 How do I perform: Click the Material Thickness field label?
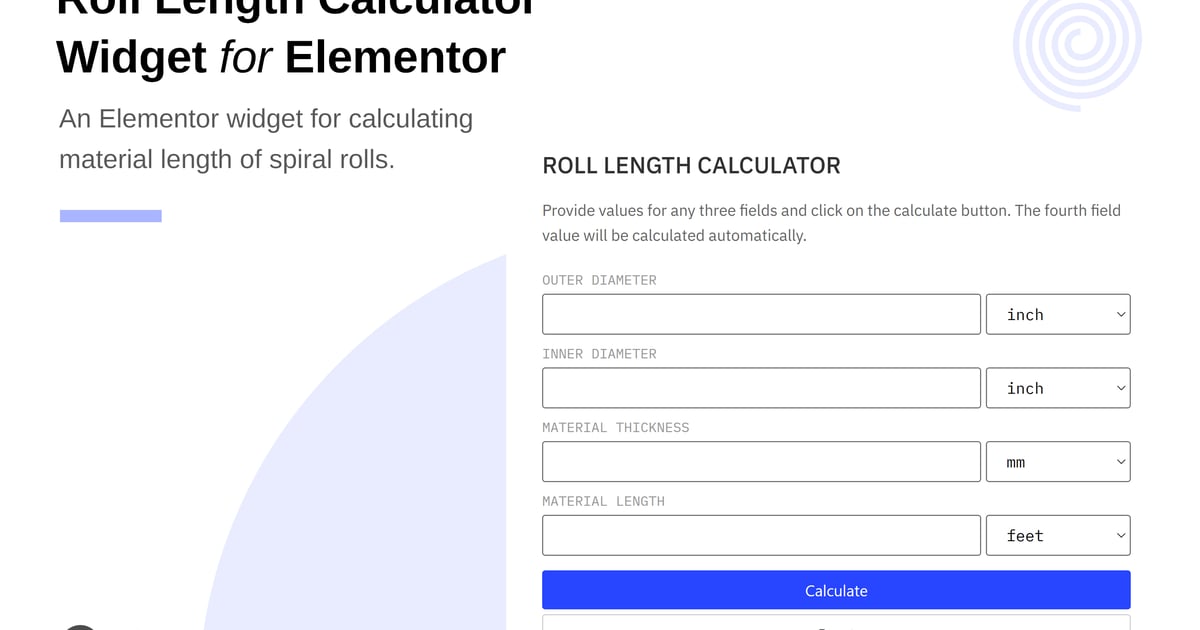point(615,427)
